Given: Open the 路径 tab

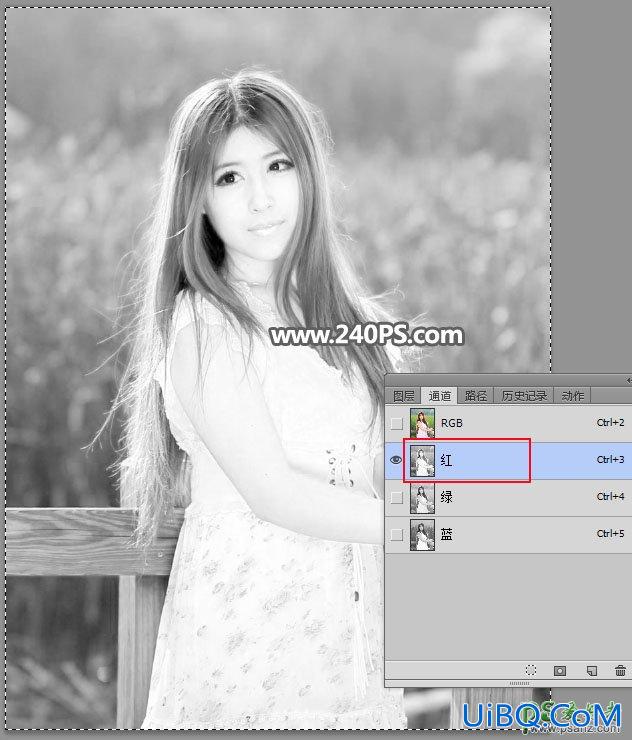Looking at the screenshot, I should click(475, 395).
